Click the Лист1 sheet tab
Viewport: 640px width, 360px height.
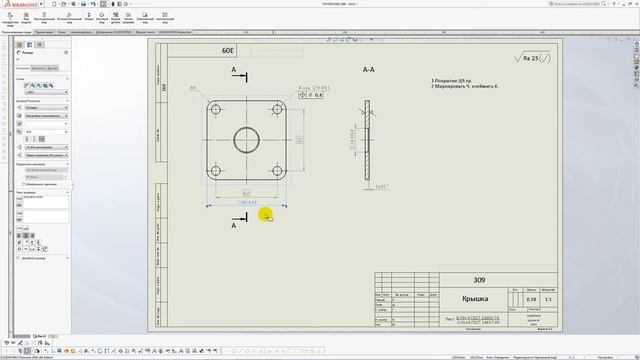point(40,336)
